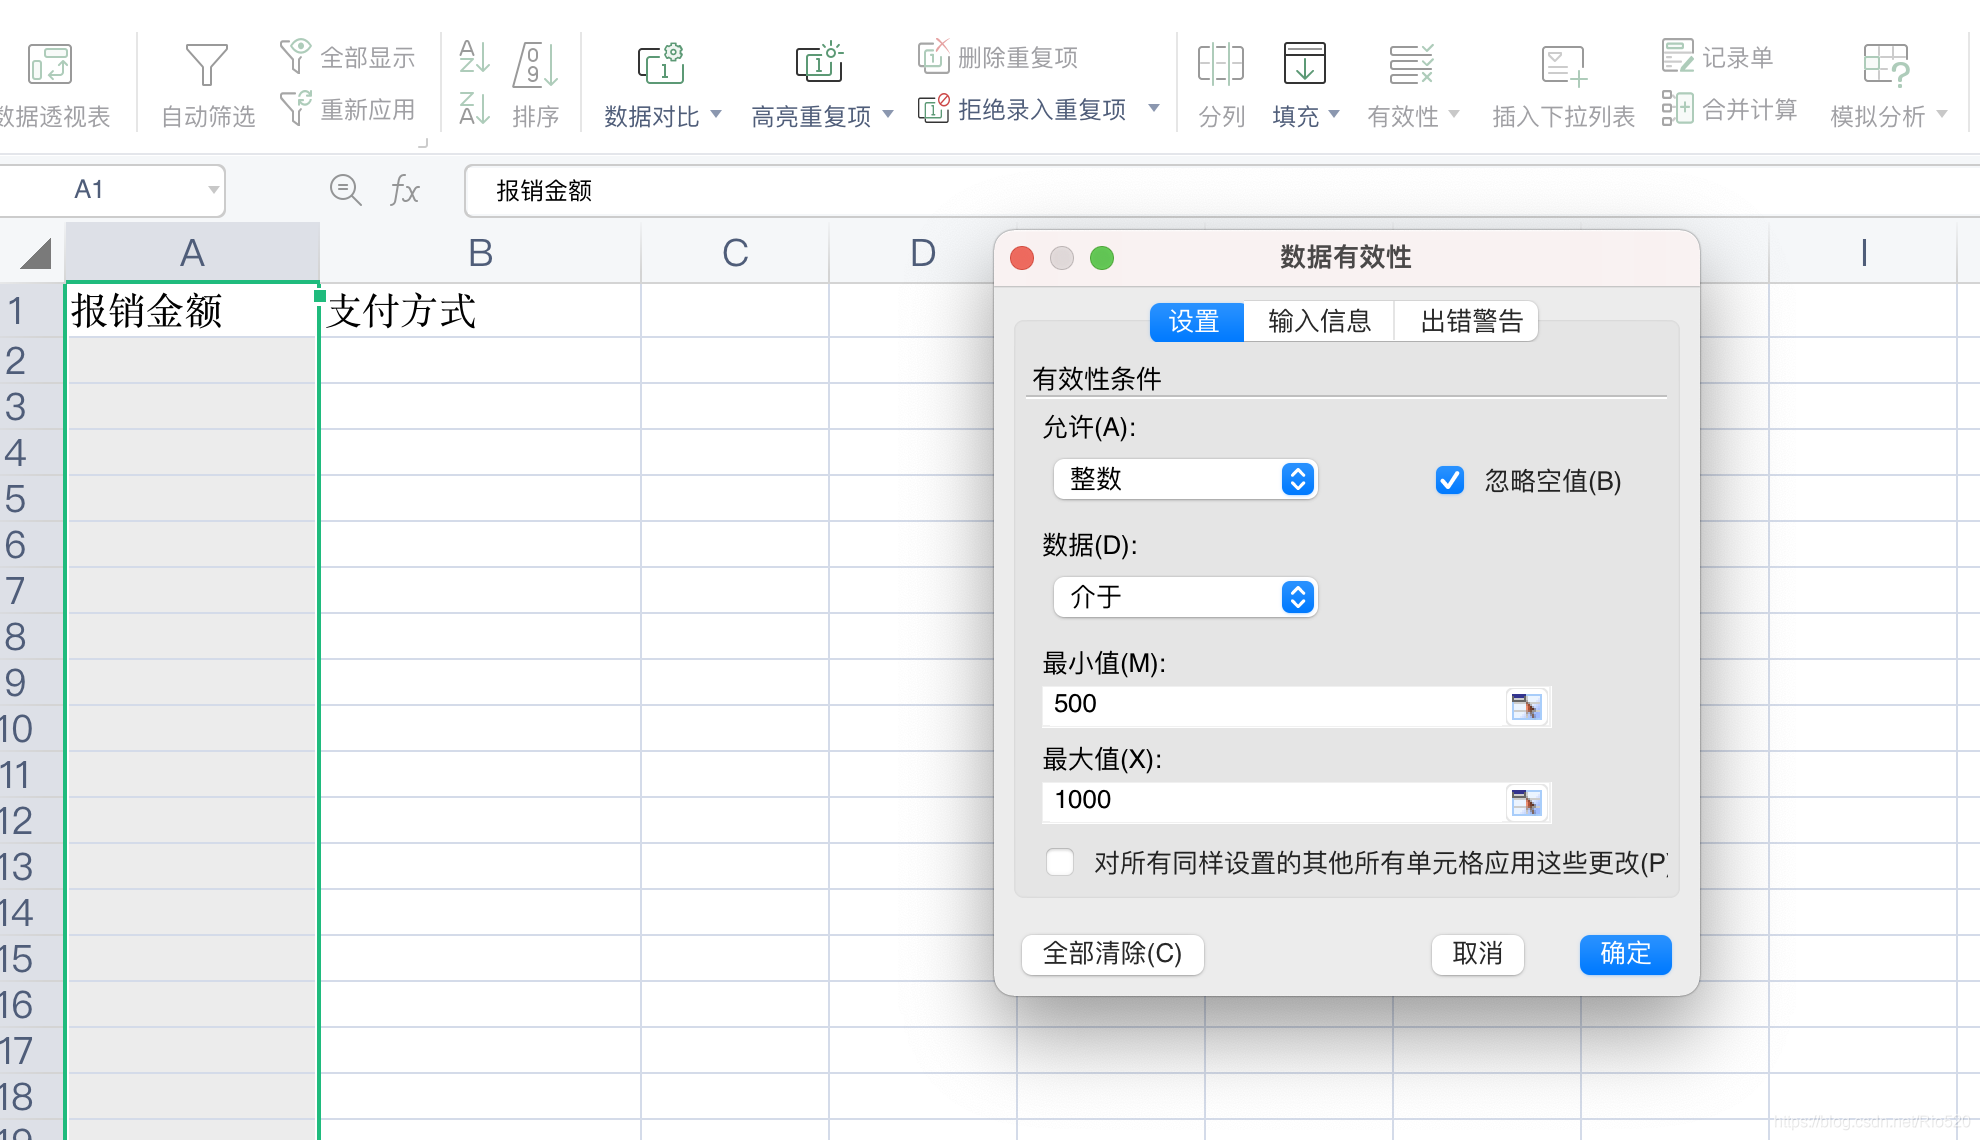Image resolution: width=1980 pixels, height=1140 pixels.
Task: Select column A header
Action: pyautogui.click(x=192, y=254)
